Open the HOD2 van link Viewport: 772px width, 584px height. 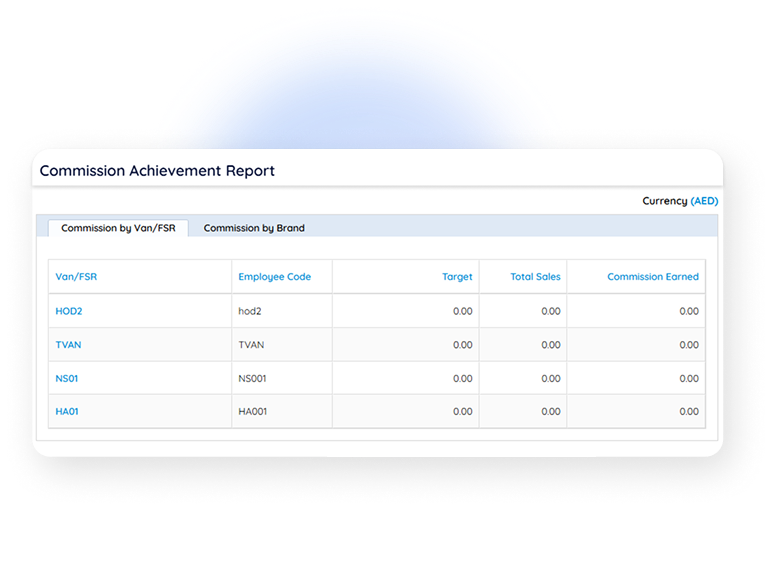tap(69, 311)
